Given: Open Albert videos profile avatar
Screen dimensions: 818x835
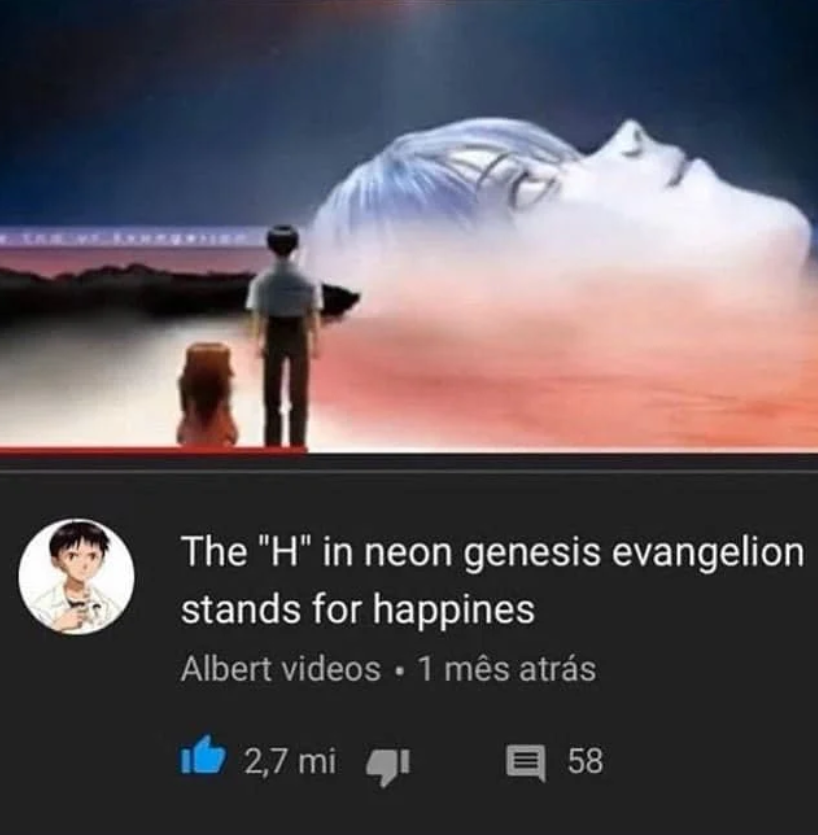Looking at the screenshot, I should point(77,577).
